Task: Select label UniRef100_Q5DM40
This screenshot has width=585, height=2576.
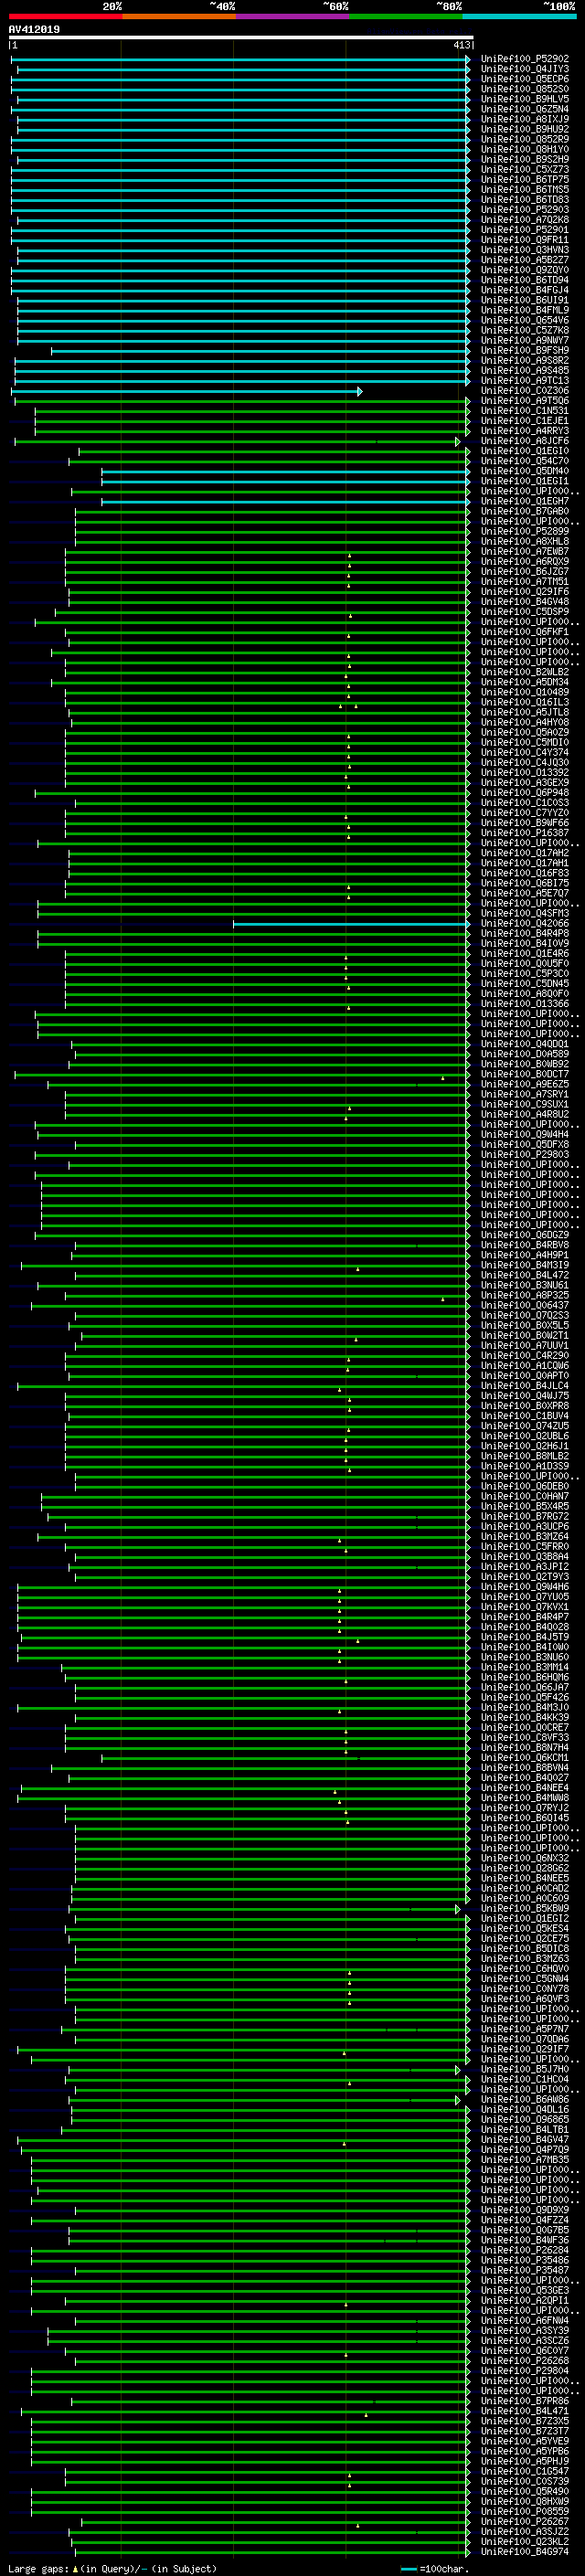Action: coord(525,471)
